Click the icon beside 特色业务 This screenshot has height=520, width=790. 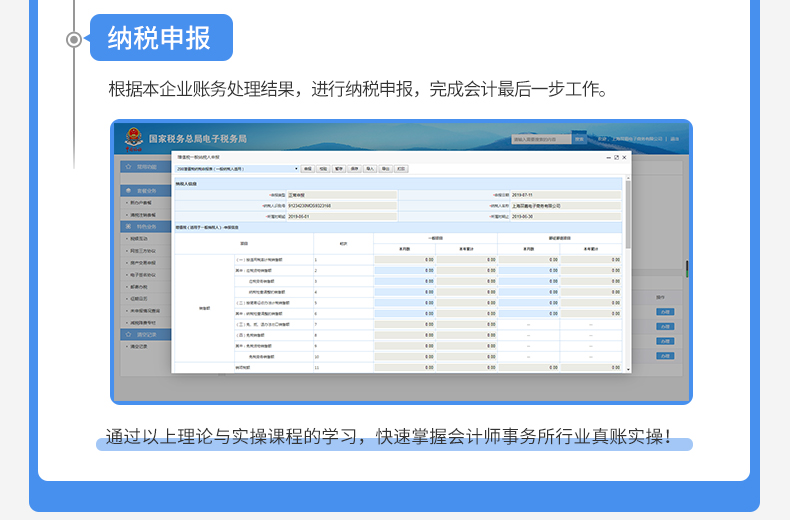click(x=128, y=227)
